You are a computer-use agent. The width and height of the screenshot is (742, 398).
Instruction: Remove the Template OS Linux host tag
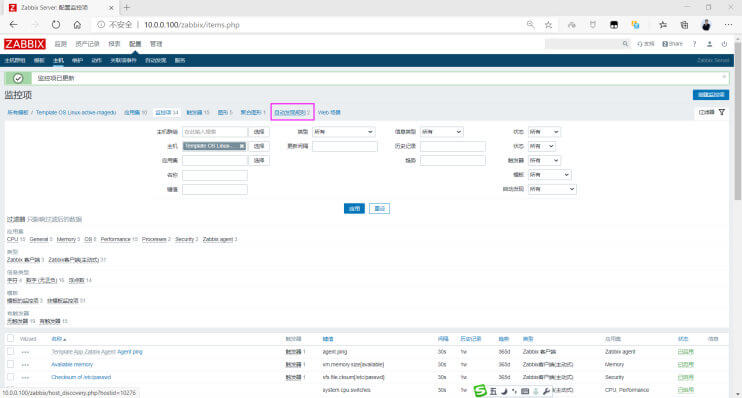click(242, 146)
